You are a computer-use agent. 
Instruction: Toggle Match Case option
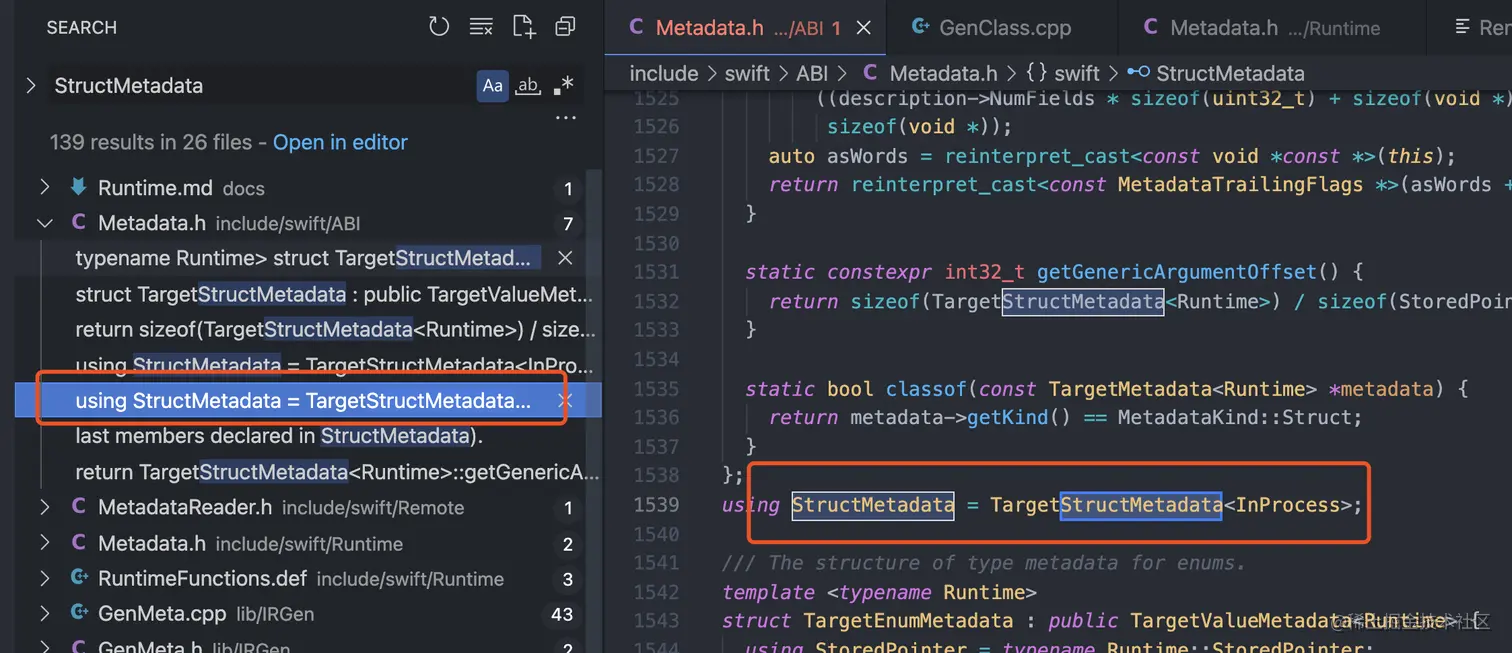pyautogui.click(x=493, y=86)
